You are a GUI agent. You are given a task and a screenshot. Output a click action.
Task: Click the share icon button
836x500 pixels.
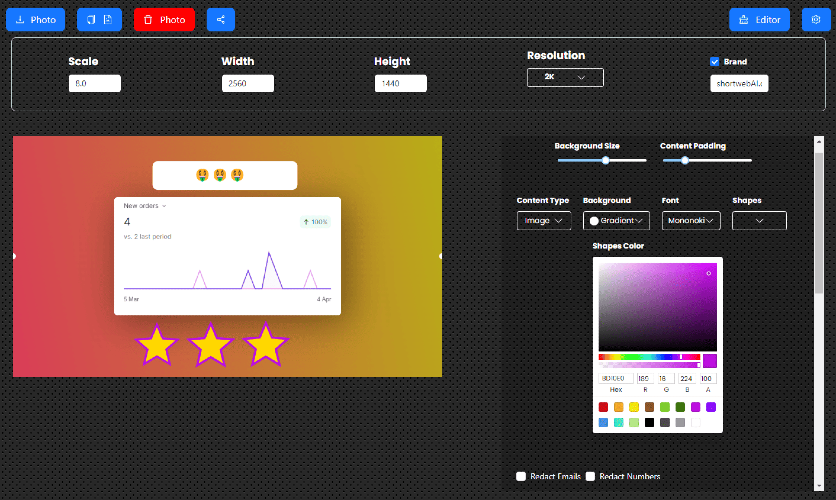221,20
